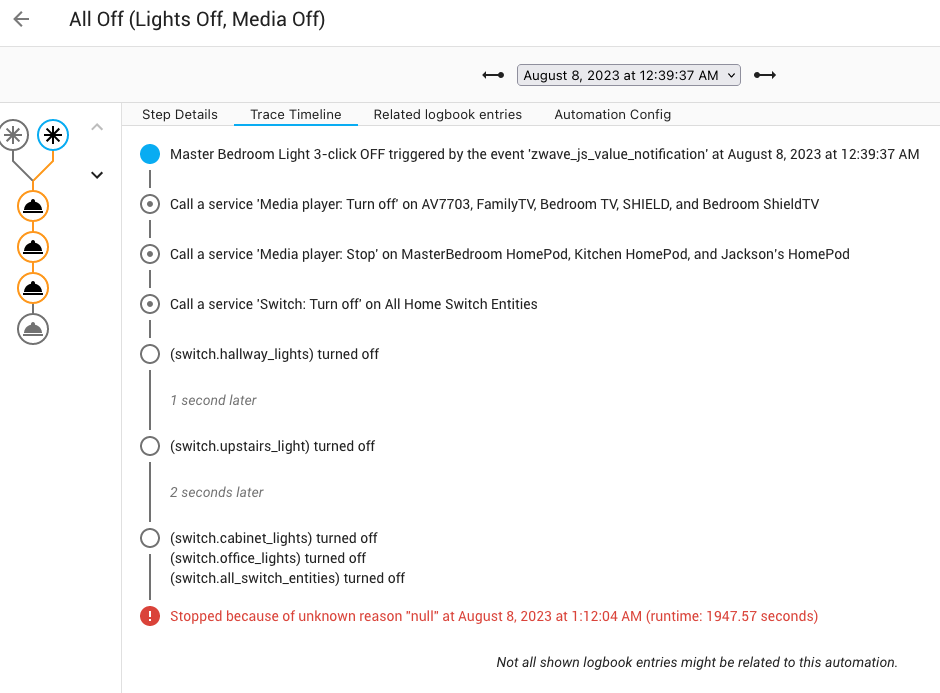The height and width of the screenshot is (693, 940).
Task: Click the red stopped-error icon
Action: pos(150,616)
